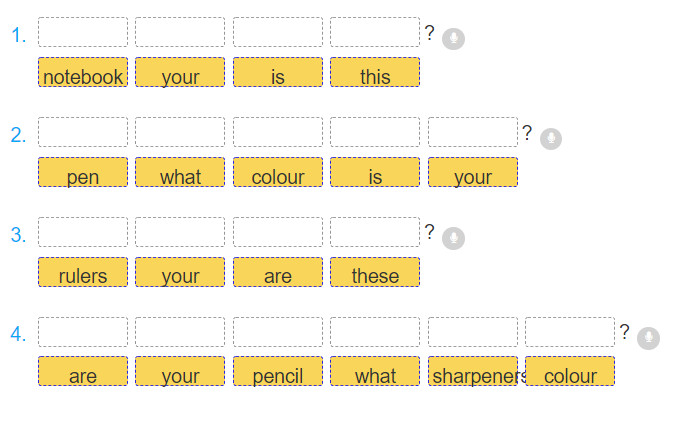Select the 'are' tile in sentence 3
The image size is (695, 421).
click(278, 272)
